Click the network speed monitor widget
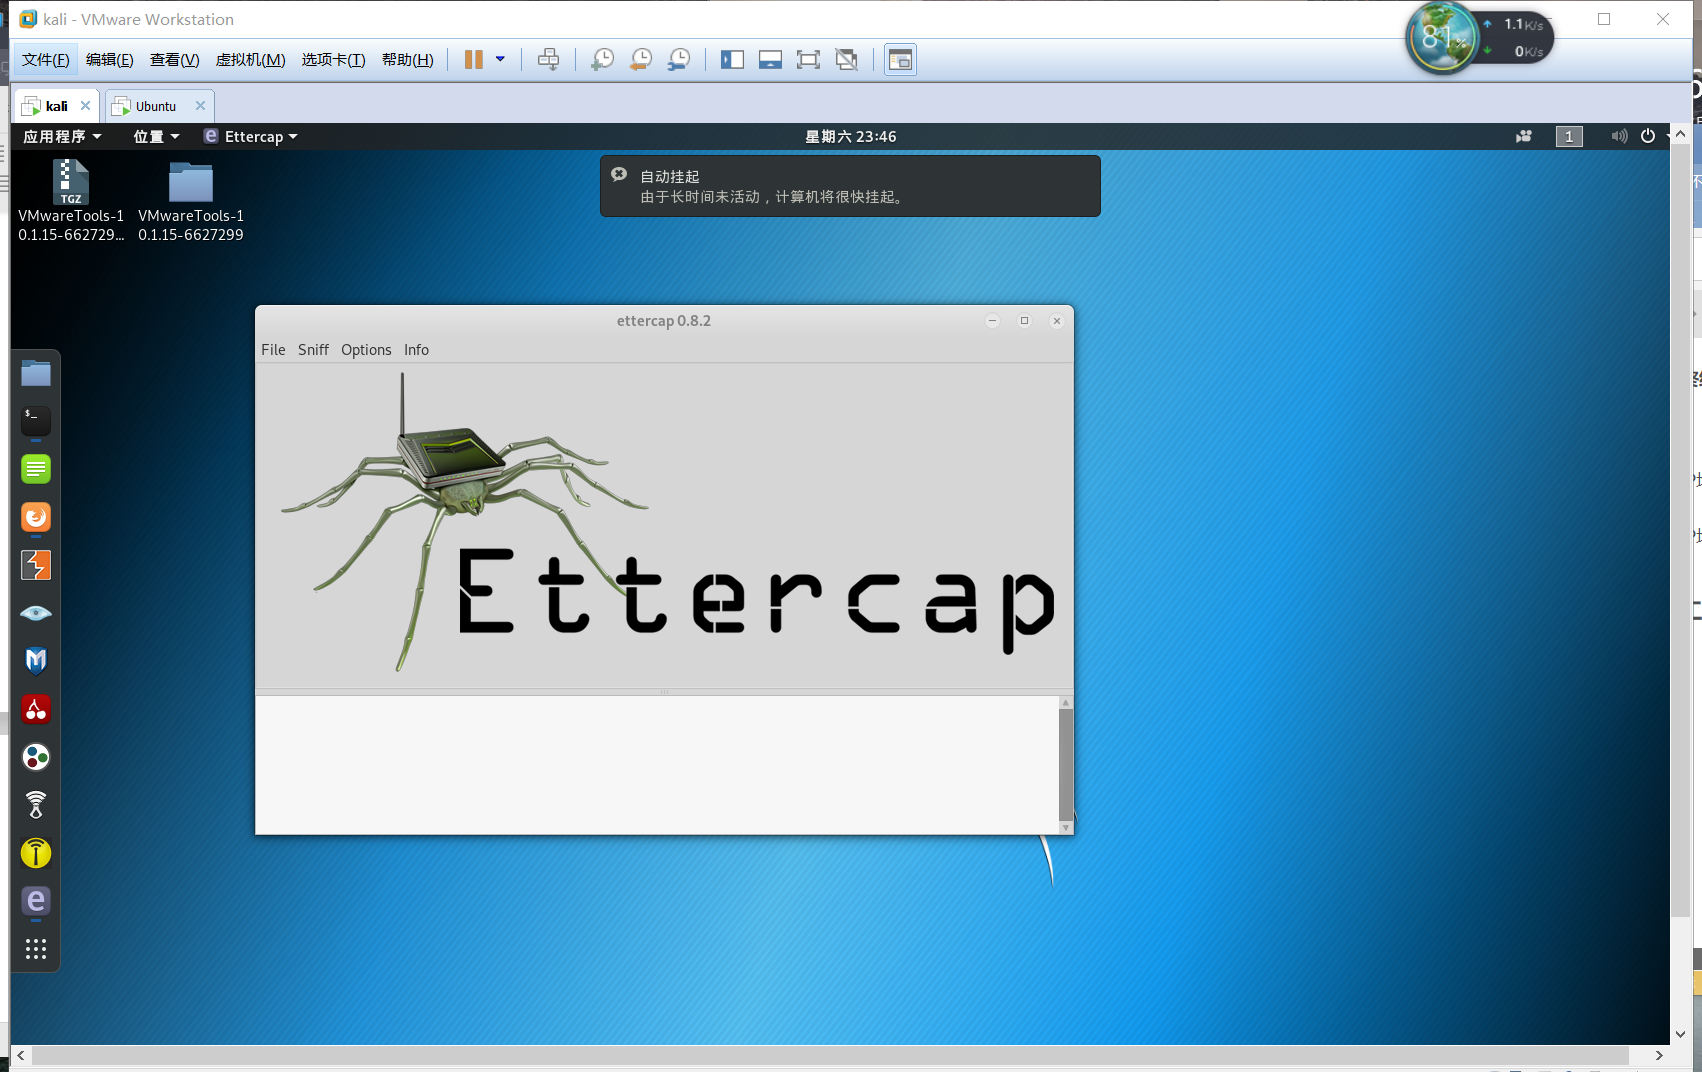Image resolution: width=1702 pixels, height=1072 pixels. (1480, 37)
